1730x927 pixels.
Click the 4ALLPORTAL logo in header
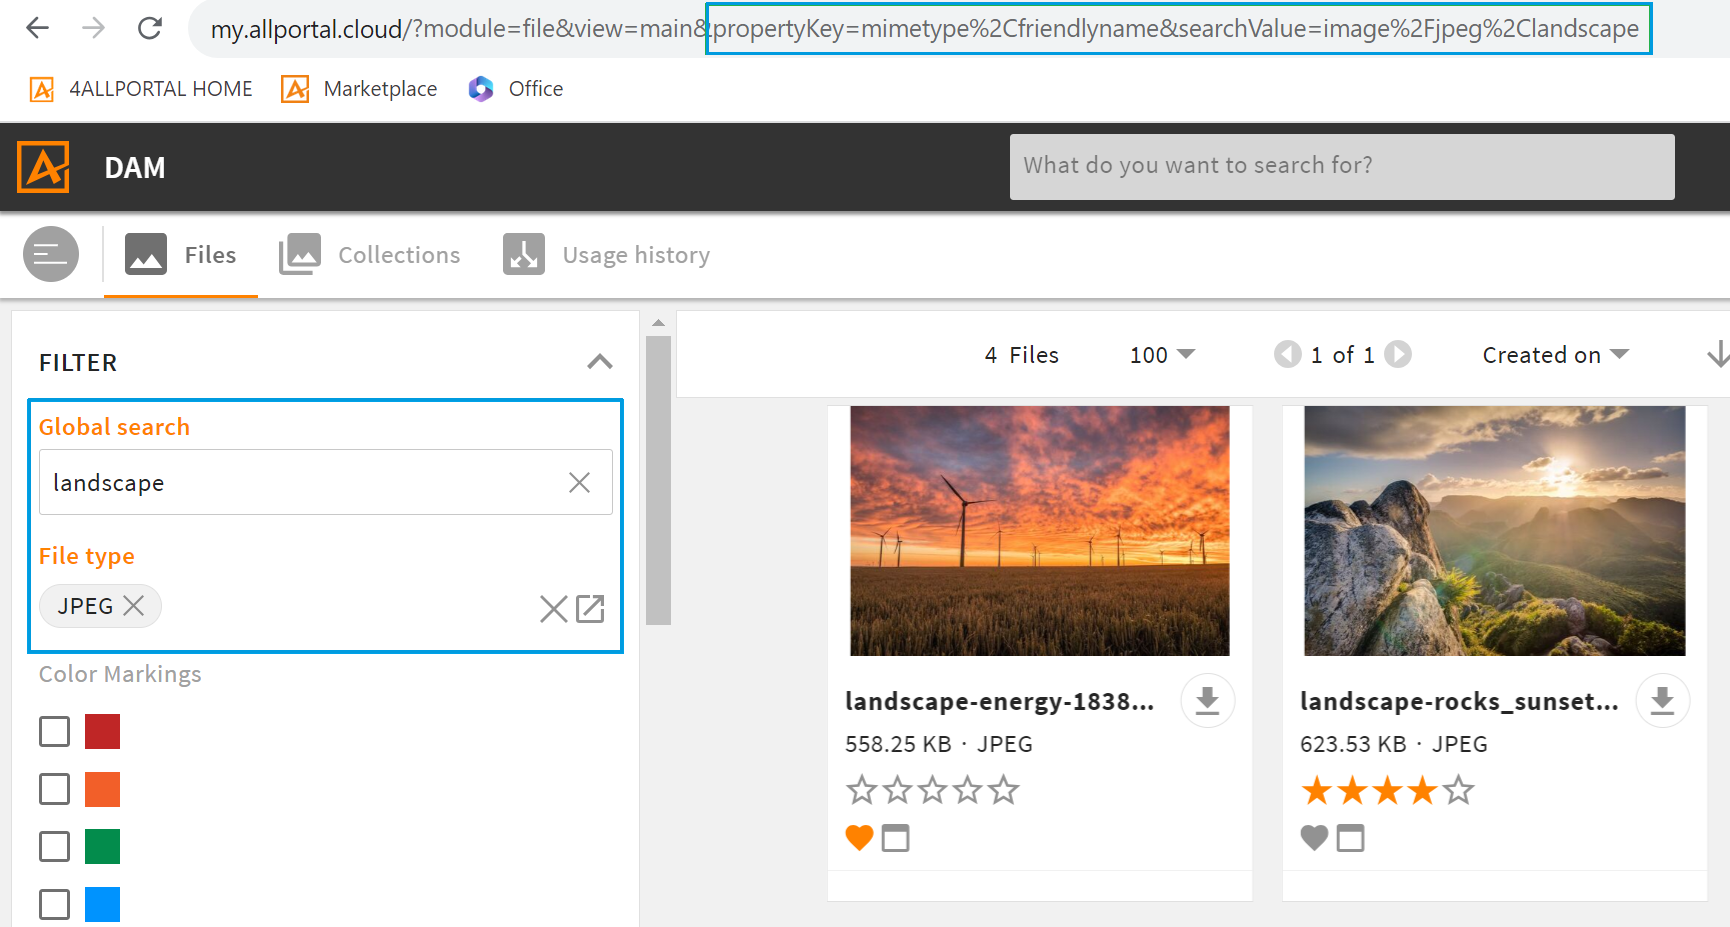point(43,167)
